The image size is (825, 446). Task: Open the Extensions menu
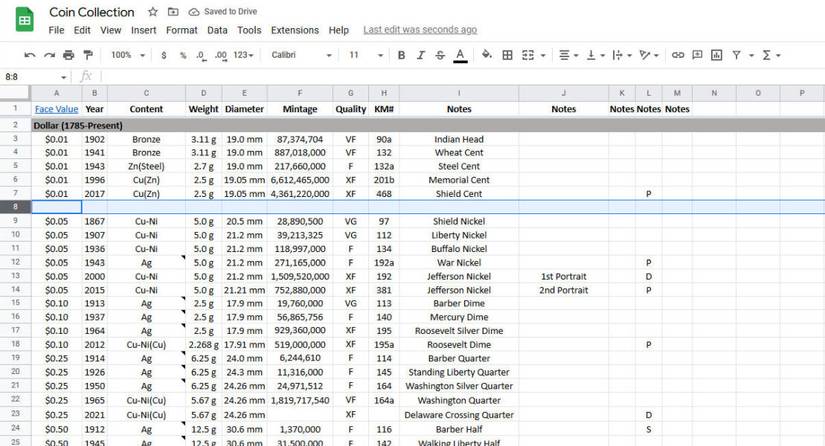click(x=295, y=30)
